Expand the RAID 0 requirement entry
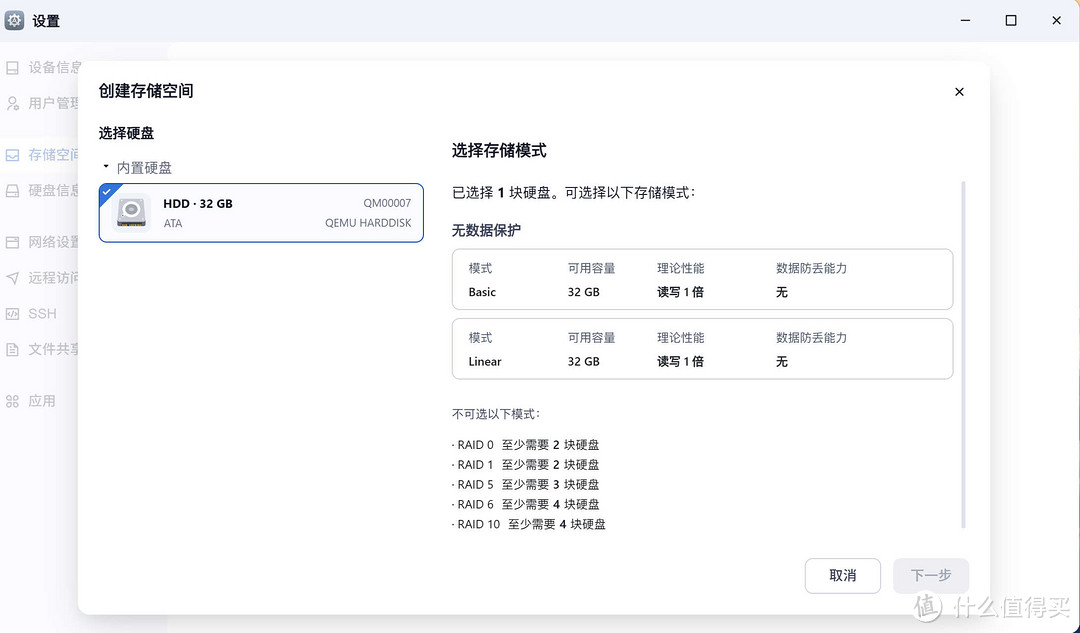Viewport: 1080px width, 633px height. [526, 444]
